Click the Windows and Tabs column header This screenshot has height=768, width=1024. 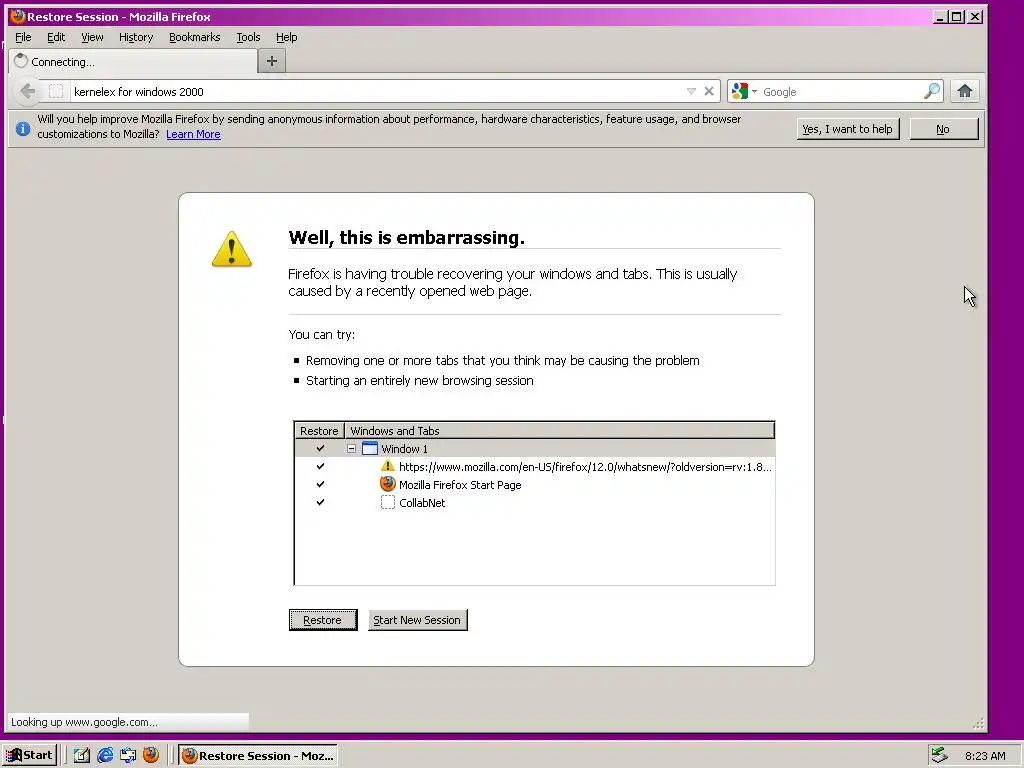click(560, 431)
